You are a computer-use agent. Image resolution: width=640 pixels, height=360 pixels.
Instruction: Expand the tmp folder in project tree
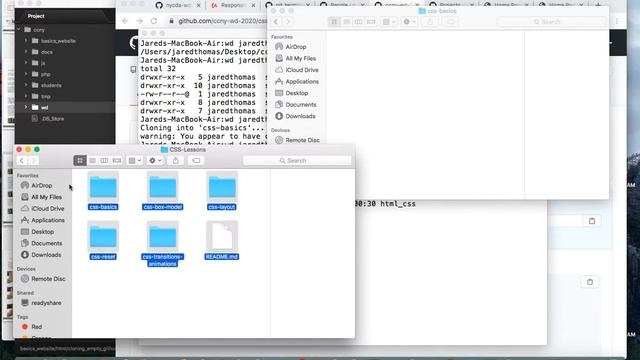26,96
